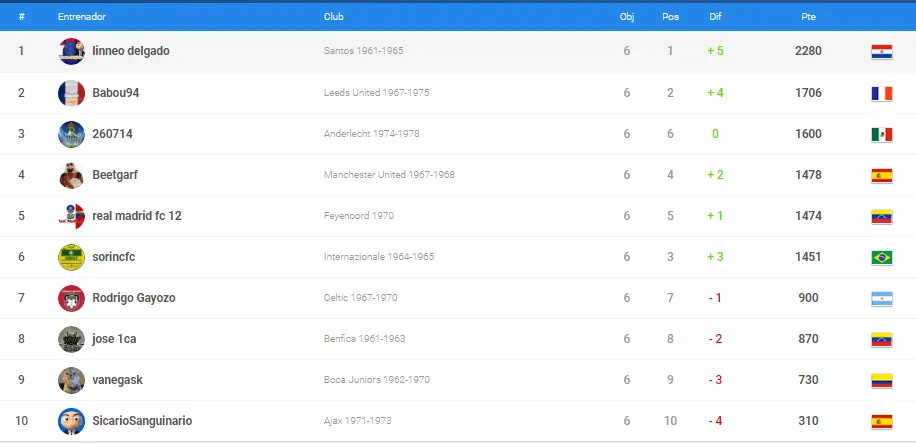Select club Benfica 1961-1963
The image size is (916, 444).
[x=365, y=339]
